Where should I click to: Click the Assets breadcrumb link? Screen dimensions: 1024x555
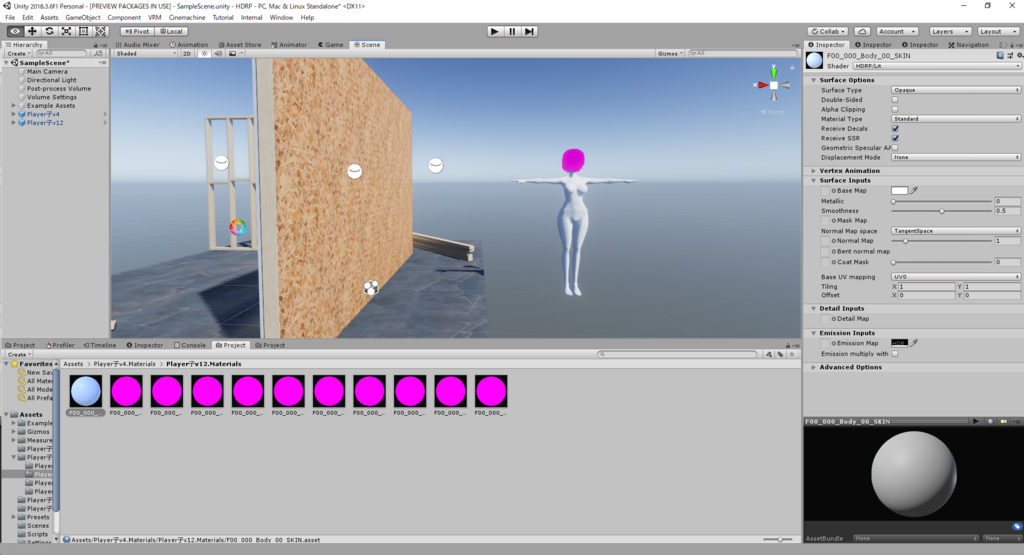click(73, 364)
